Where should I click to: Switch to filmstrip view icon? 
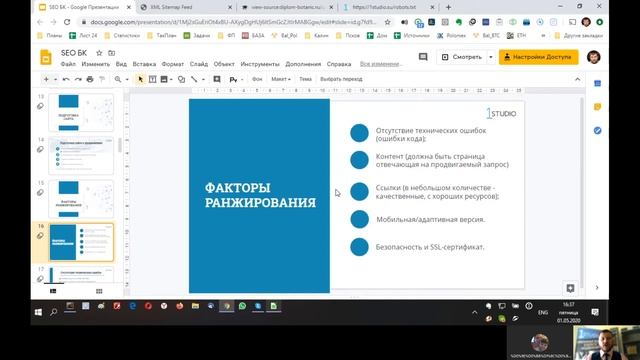tap(53, 291)
